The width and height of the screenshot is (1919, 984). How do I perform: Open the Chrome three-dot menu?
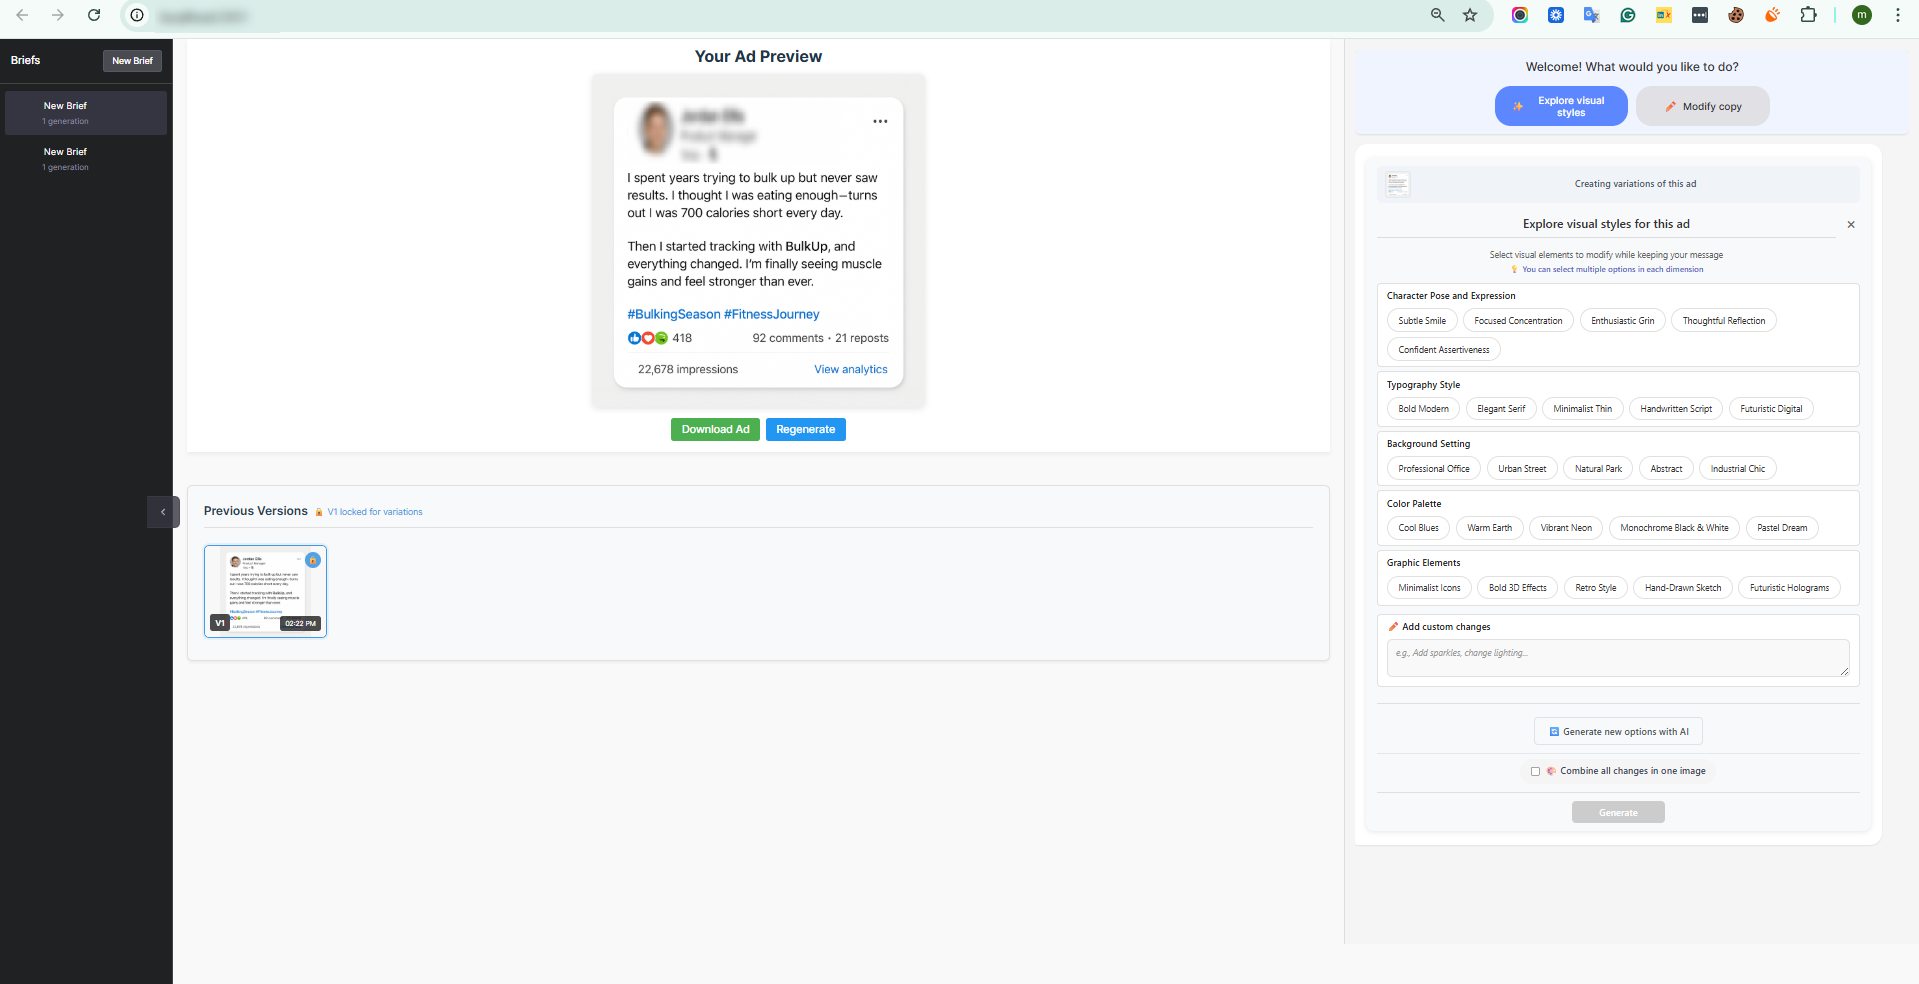pyautogui.click(x=1897, y=15)
